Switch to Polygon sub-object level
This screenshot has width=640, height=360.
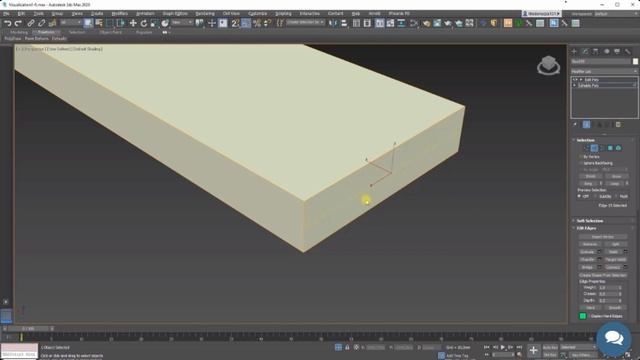(x=610, y=148)
